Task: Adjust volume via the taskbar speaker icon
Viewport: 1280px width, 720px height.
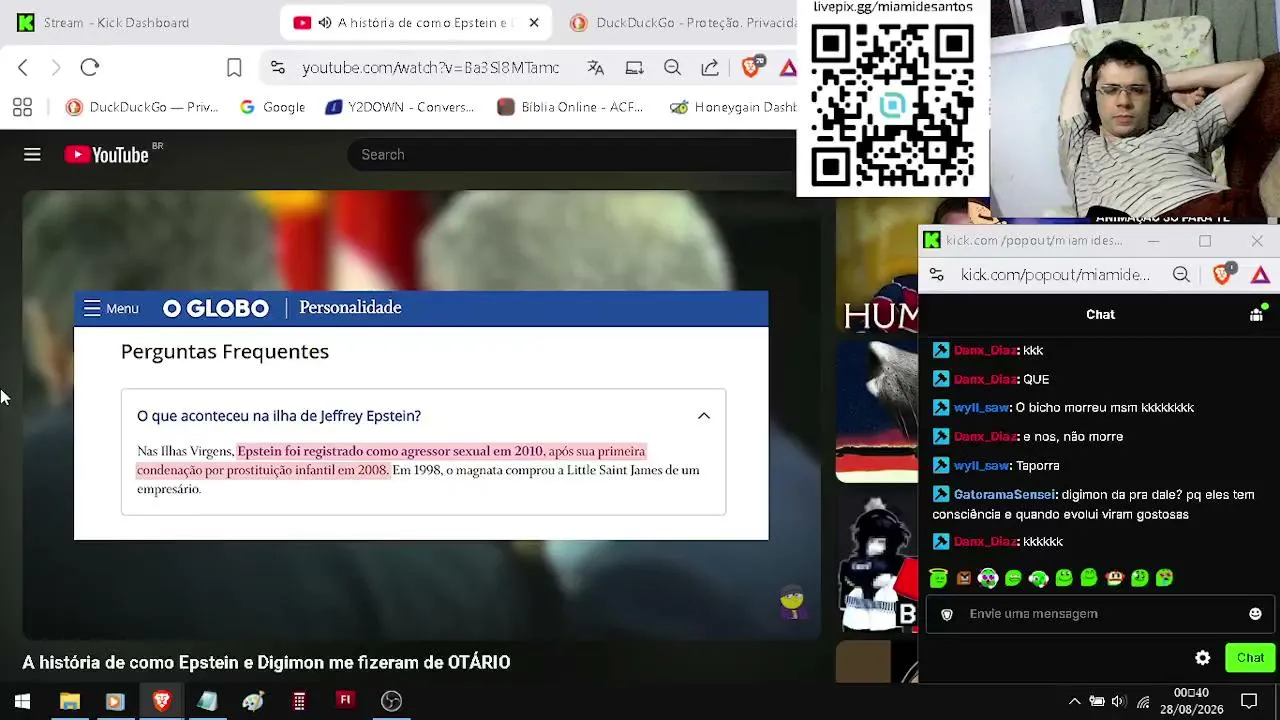Action: (x=1118, y=701)
